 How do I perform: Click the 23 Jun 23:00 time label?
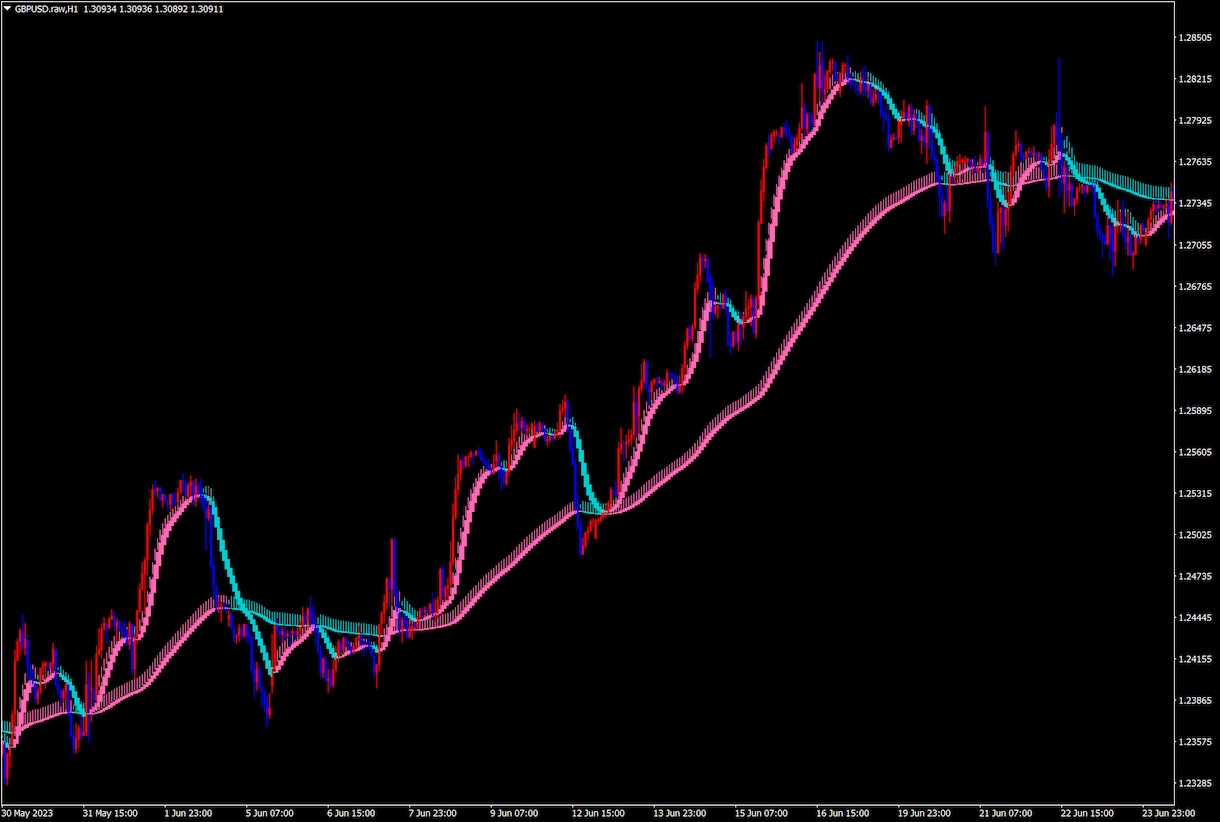(1167, 813)
